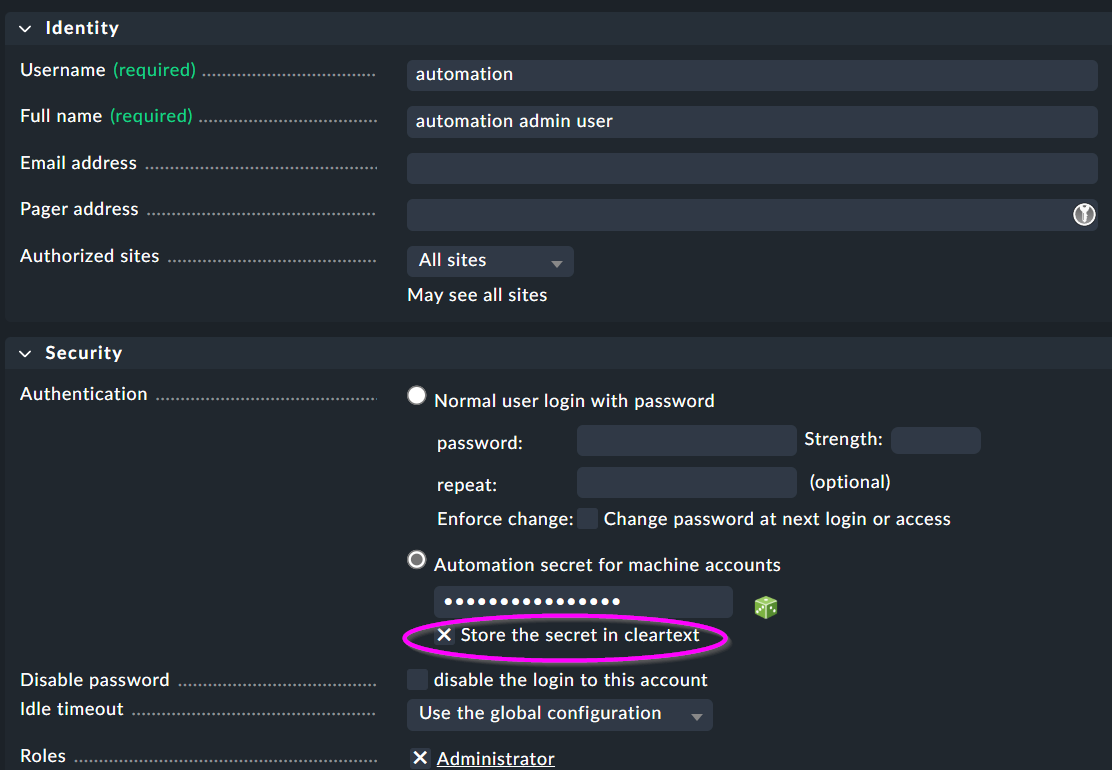Click the password input field
Screen dimensions: 1112x770
click(686, 440)
